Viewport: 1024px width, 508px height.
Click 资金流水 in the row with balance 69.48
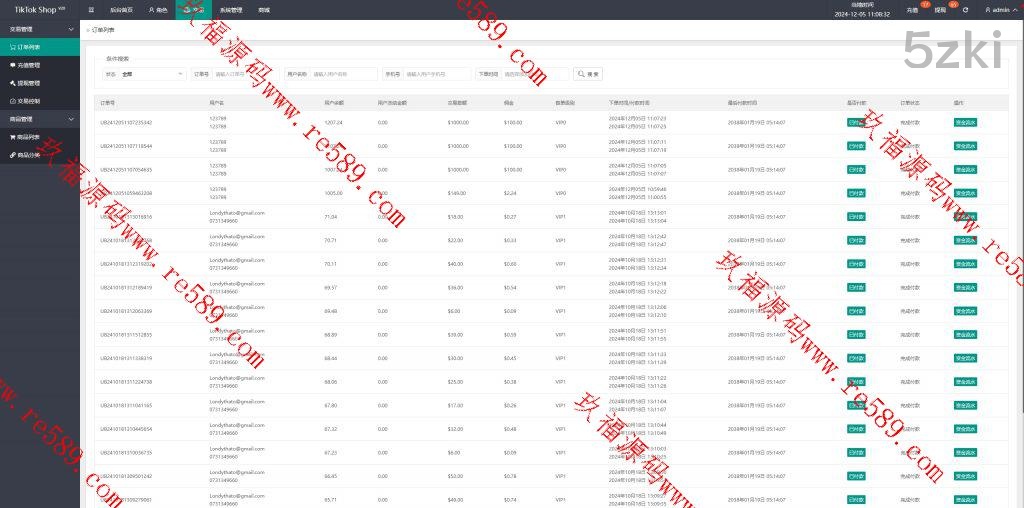pyautogui.click(x=965, y=311)
